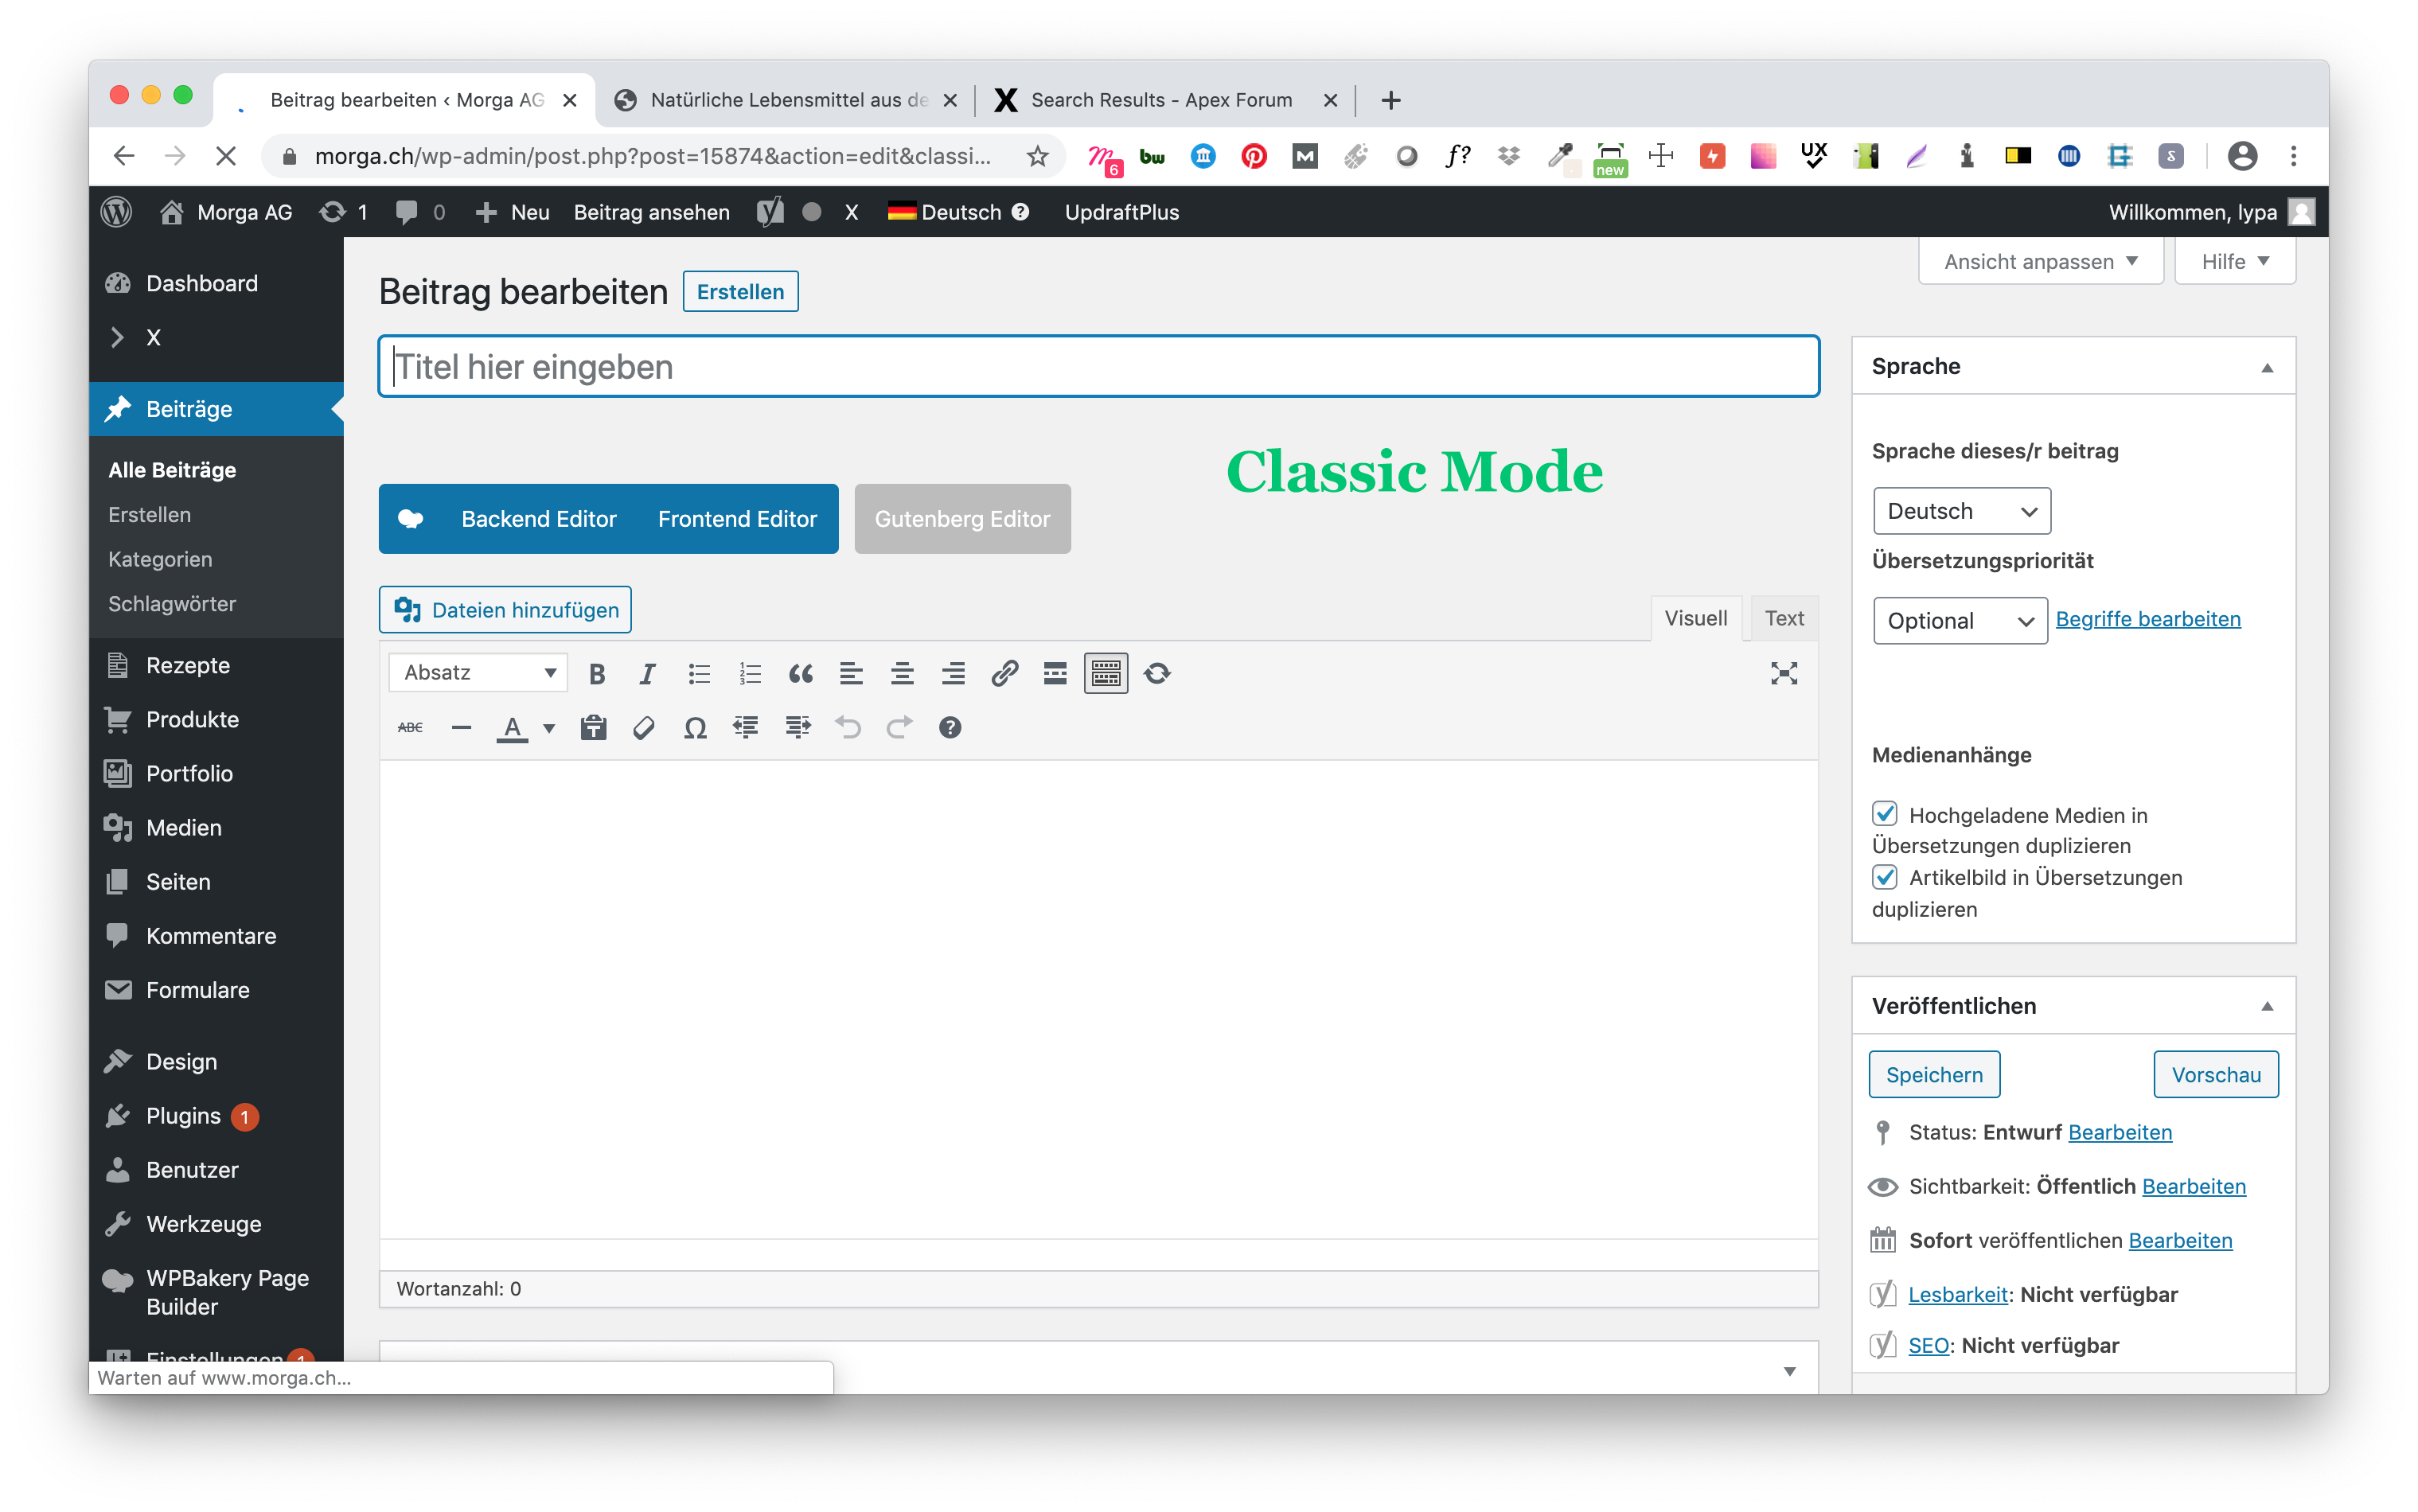
Task: Insert a horizontal line
Action: coord(461,727)
